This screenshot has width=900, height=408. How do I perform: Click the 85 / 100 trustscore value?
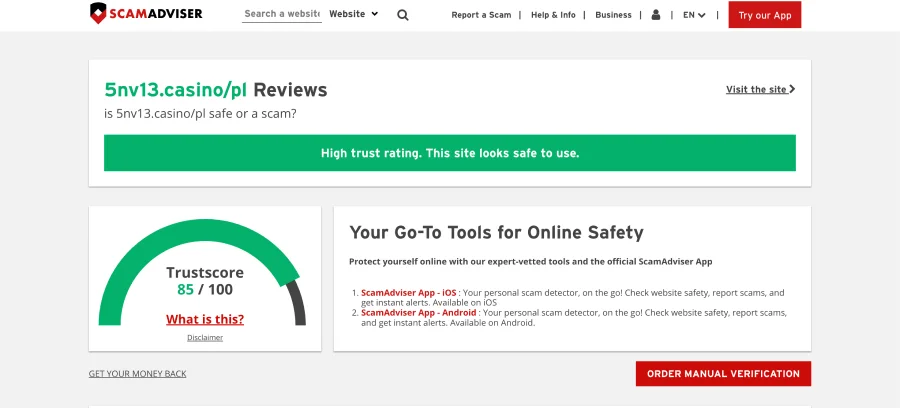205,289
